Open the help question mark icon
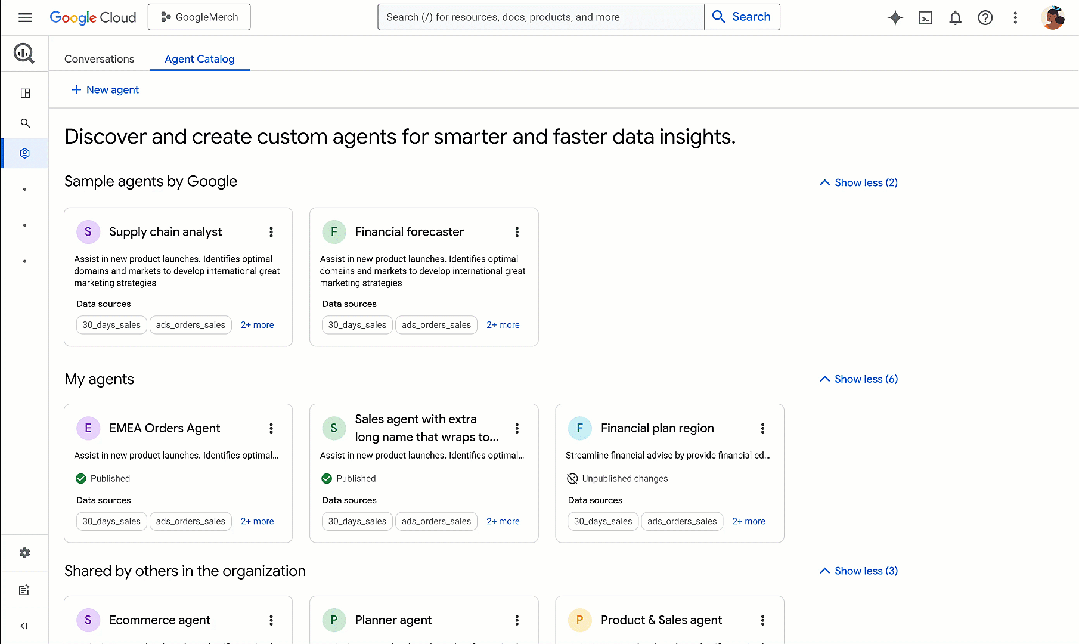The image size is (1079, 644). 985,17
